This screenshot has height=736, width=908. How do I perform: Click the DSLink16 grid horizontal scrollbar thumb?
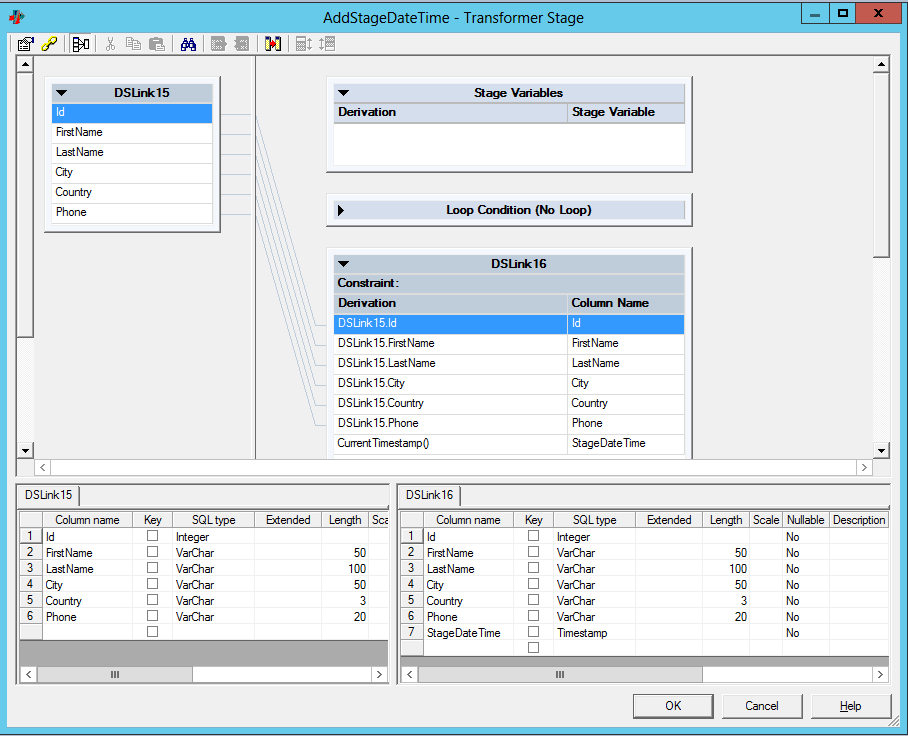(x=560, y=674)
